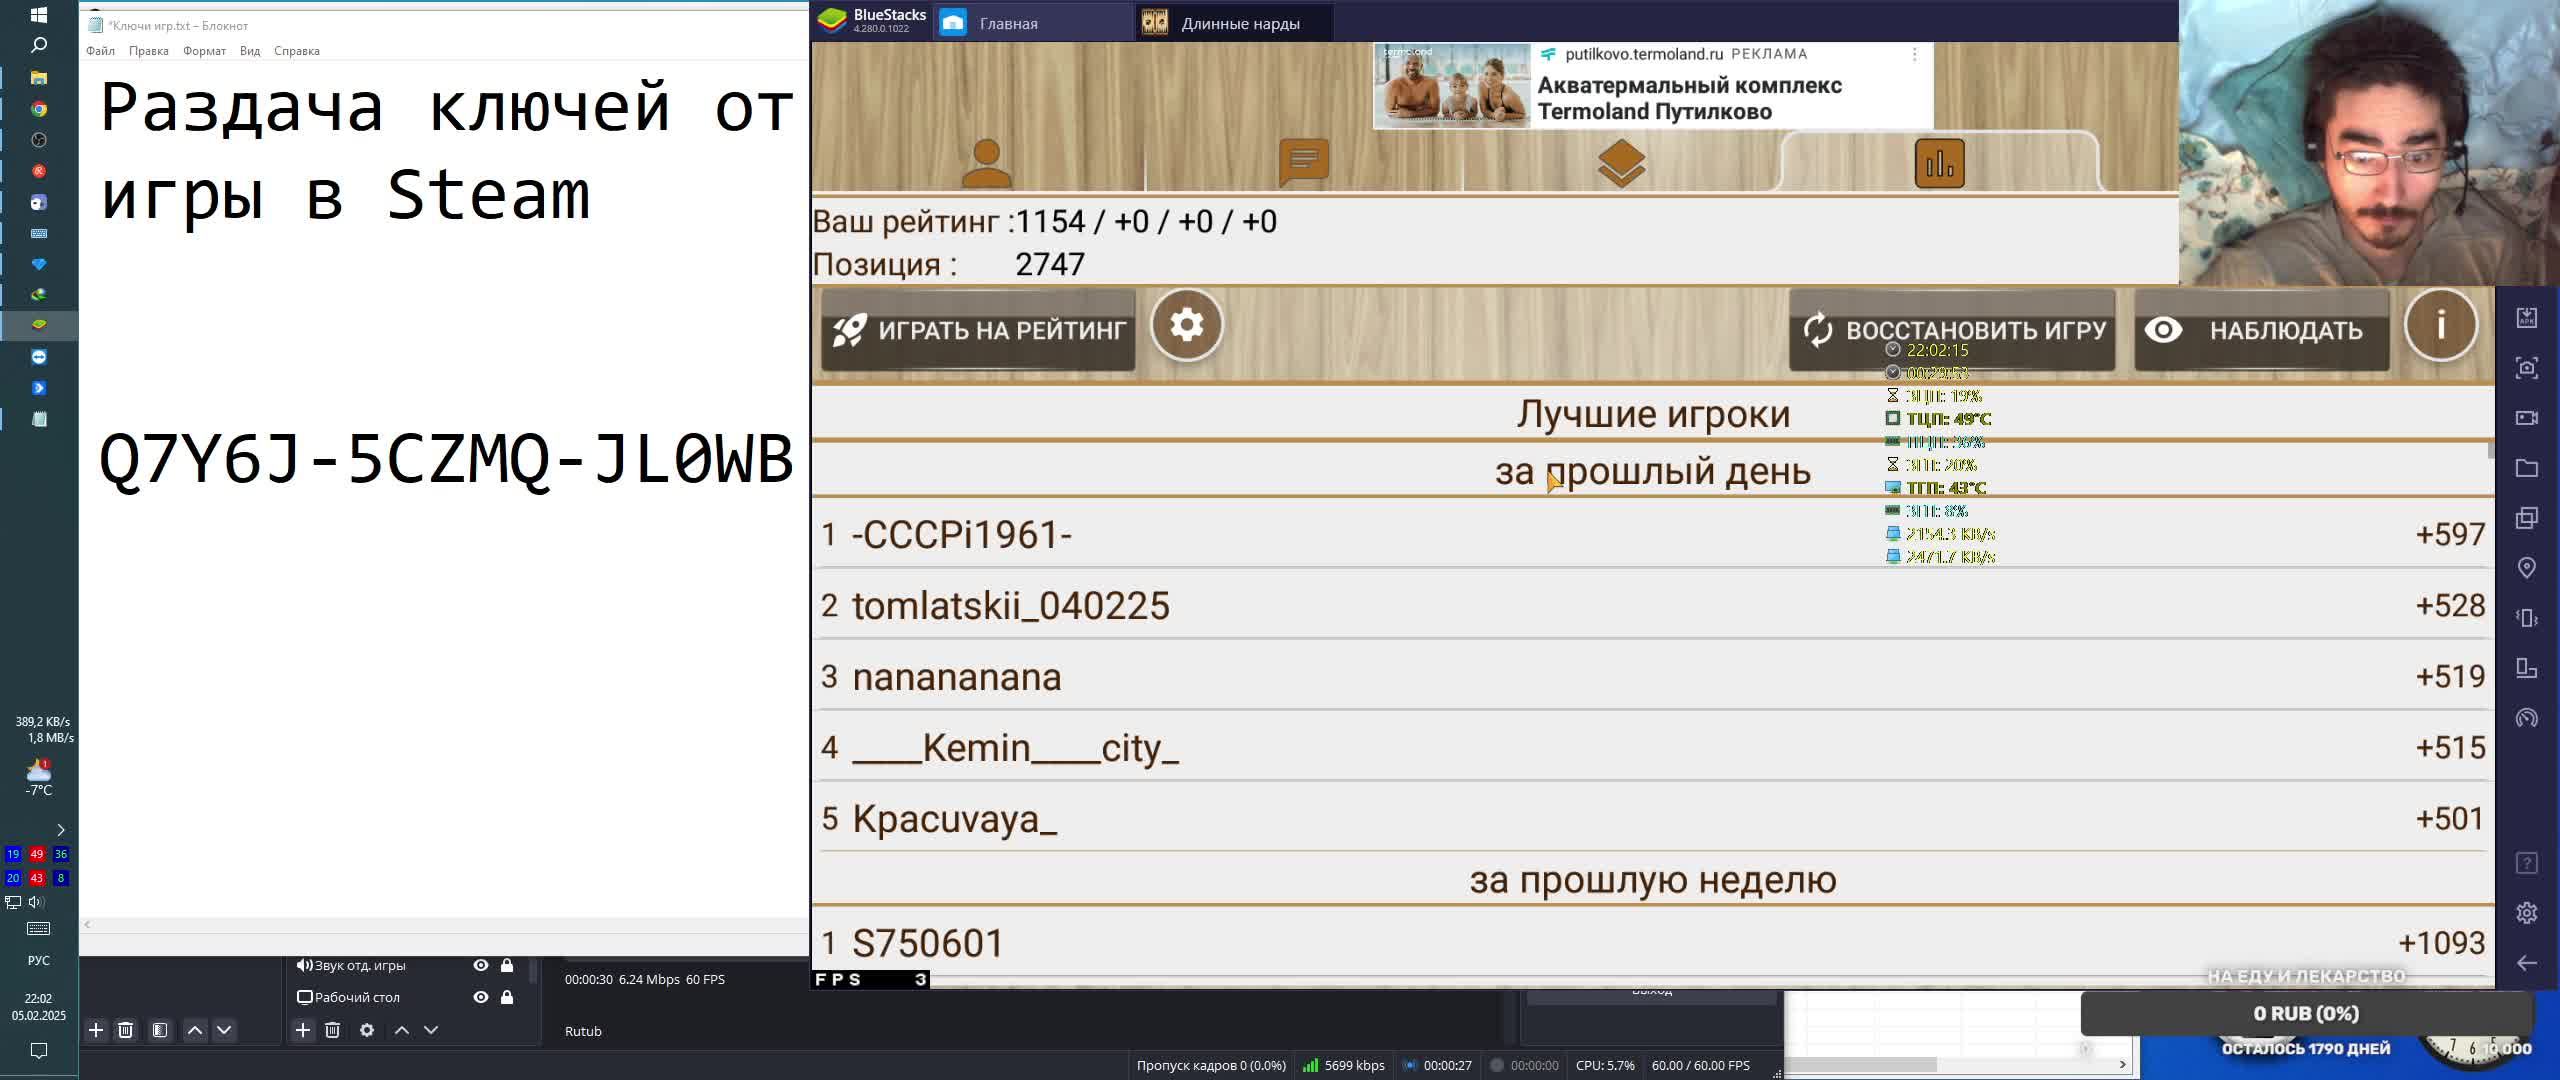This screenshot has width=2560, height=1080.
Task: Open BlueStacks settings gear in sidebar
Action: 2527,913
